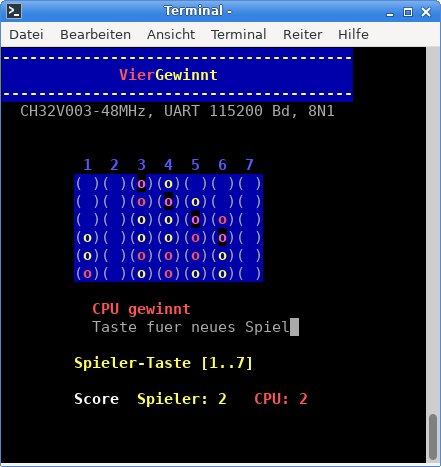Screen dimensions: 441x467
Task: Click column number 7 header
Action: (x=249, y=165)
